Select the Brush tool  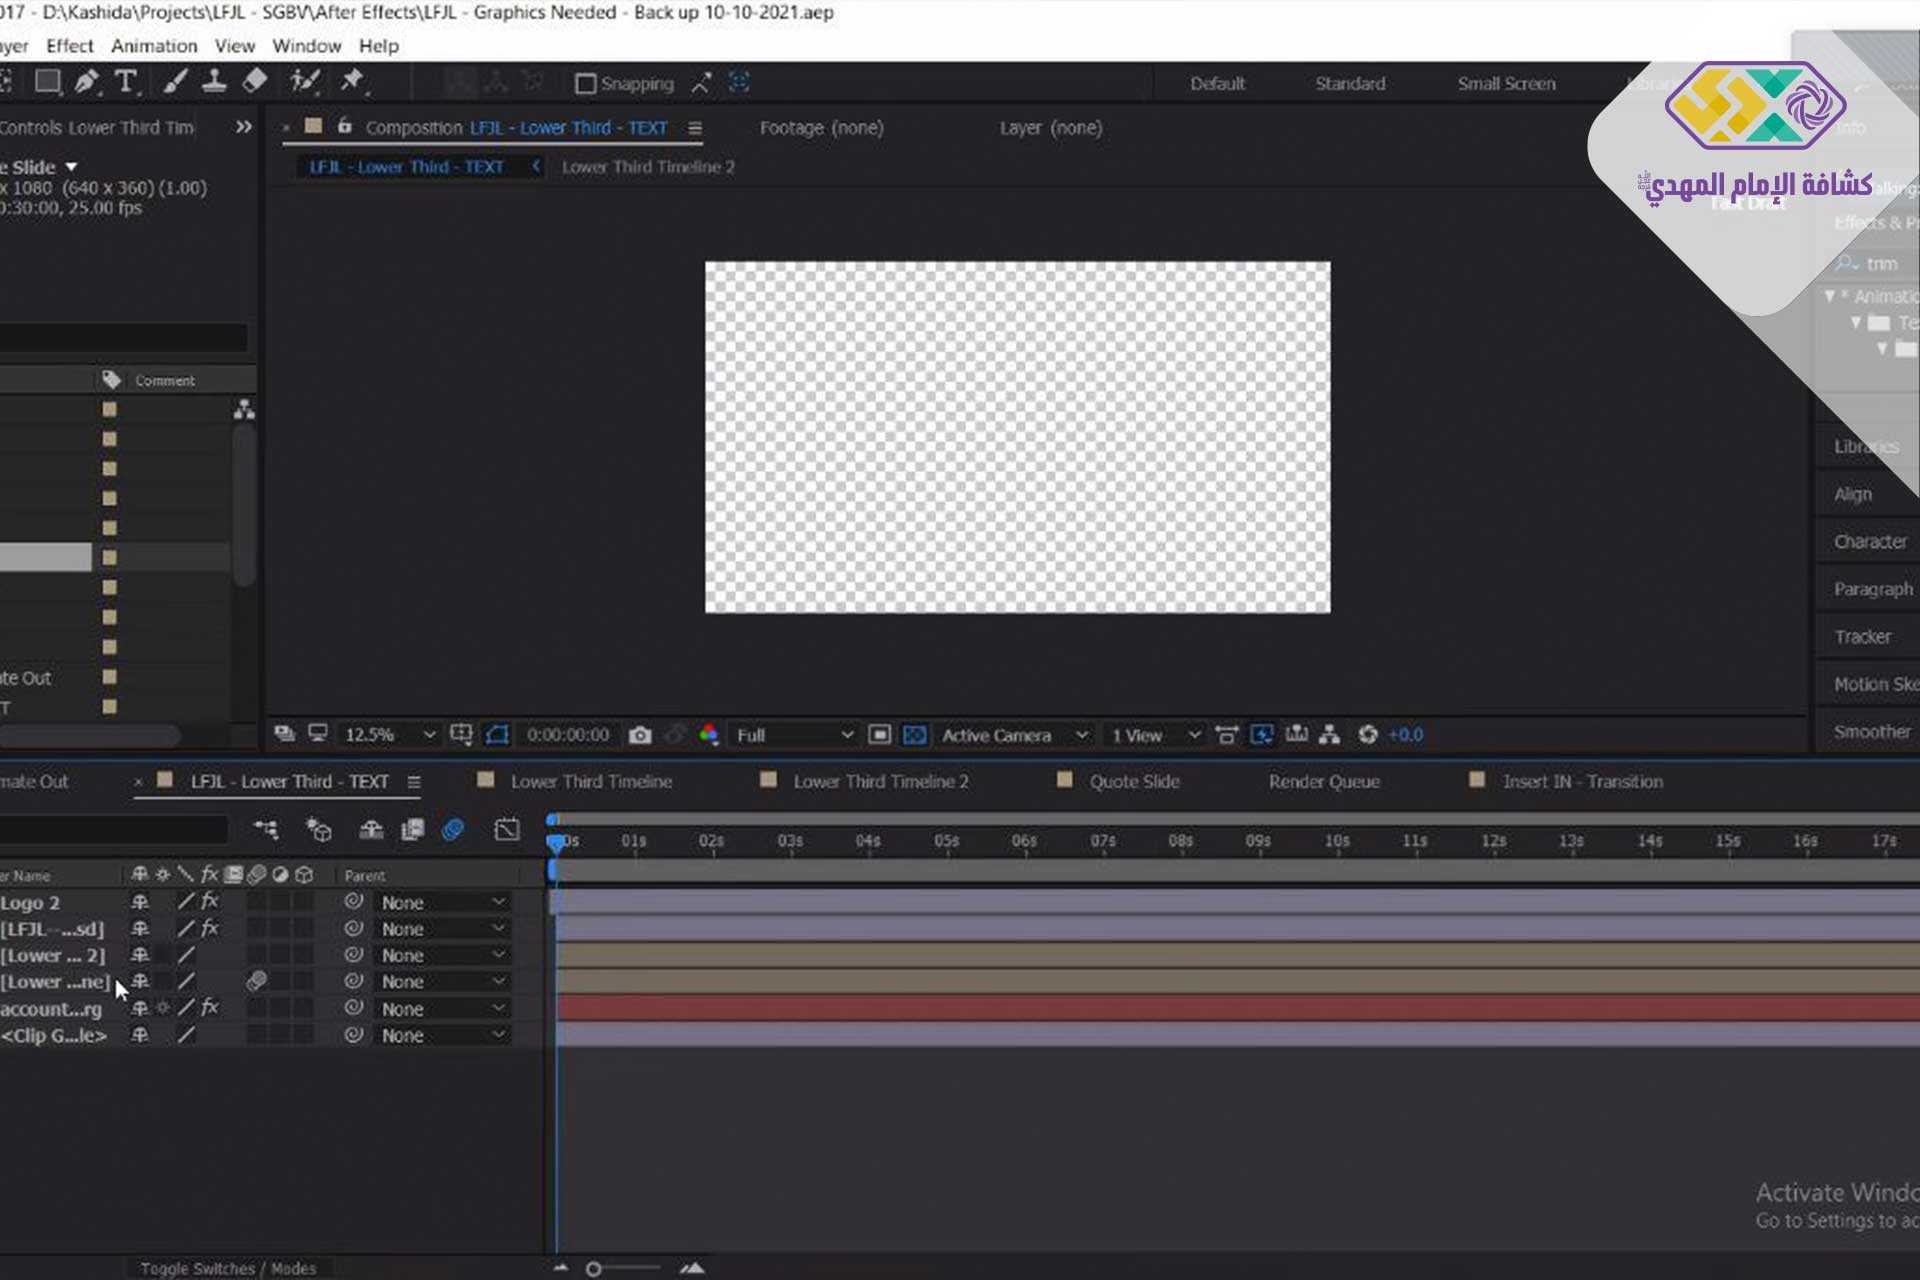coord(175,82)
